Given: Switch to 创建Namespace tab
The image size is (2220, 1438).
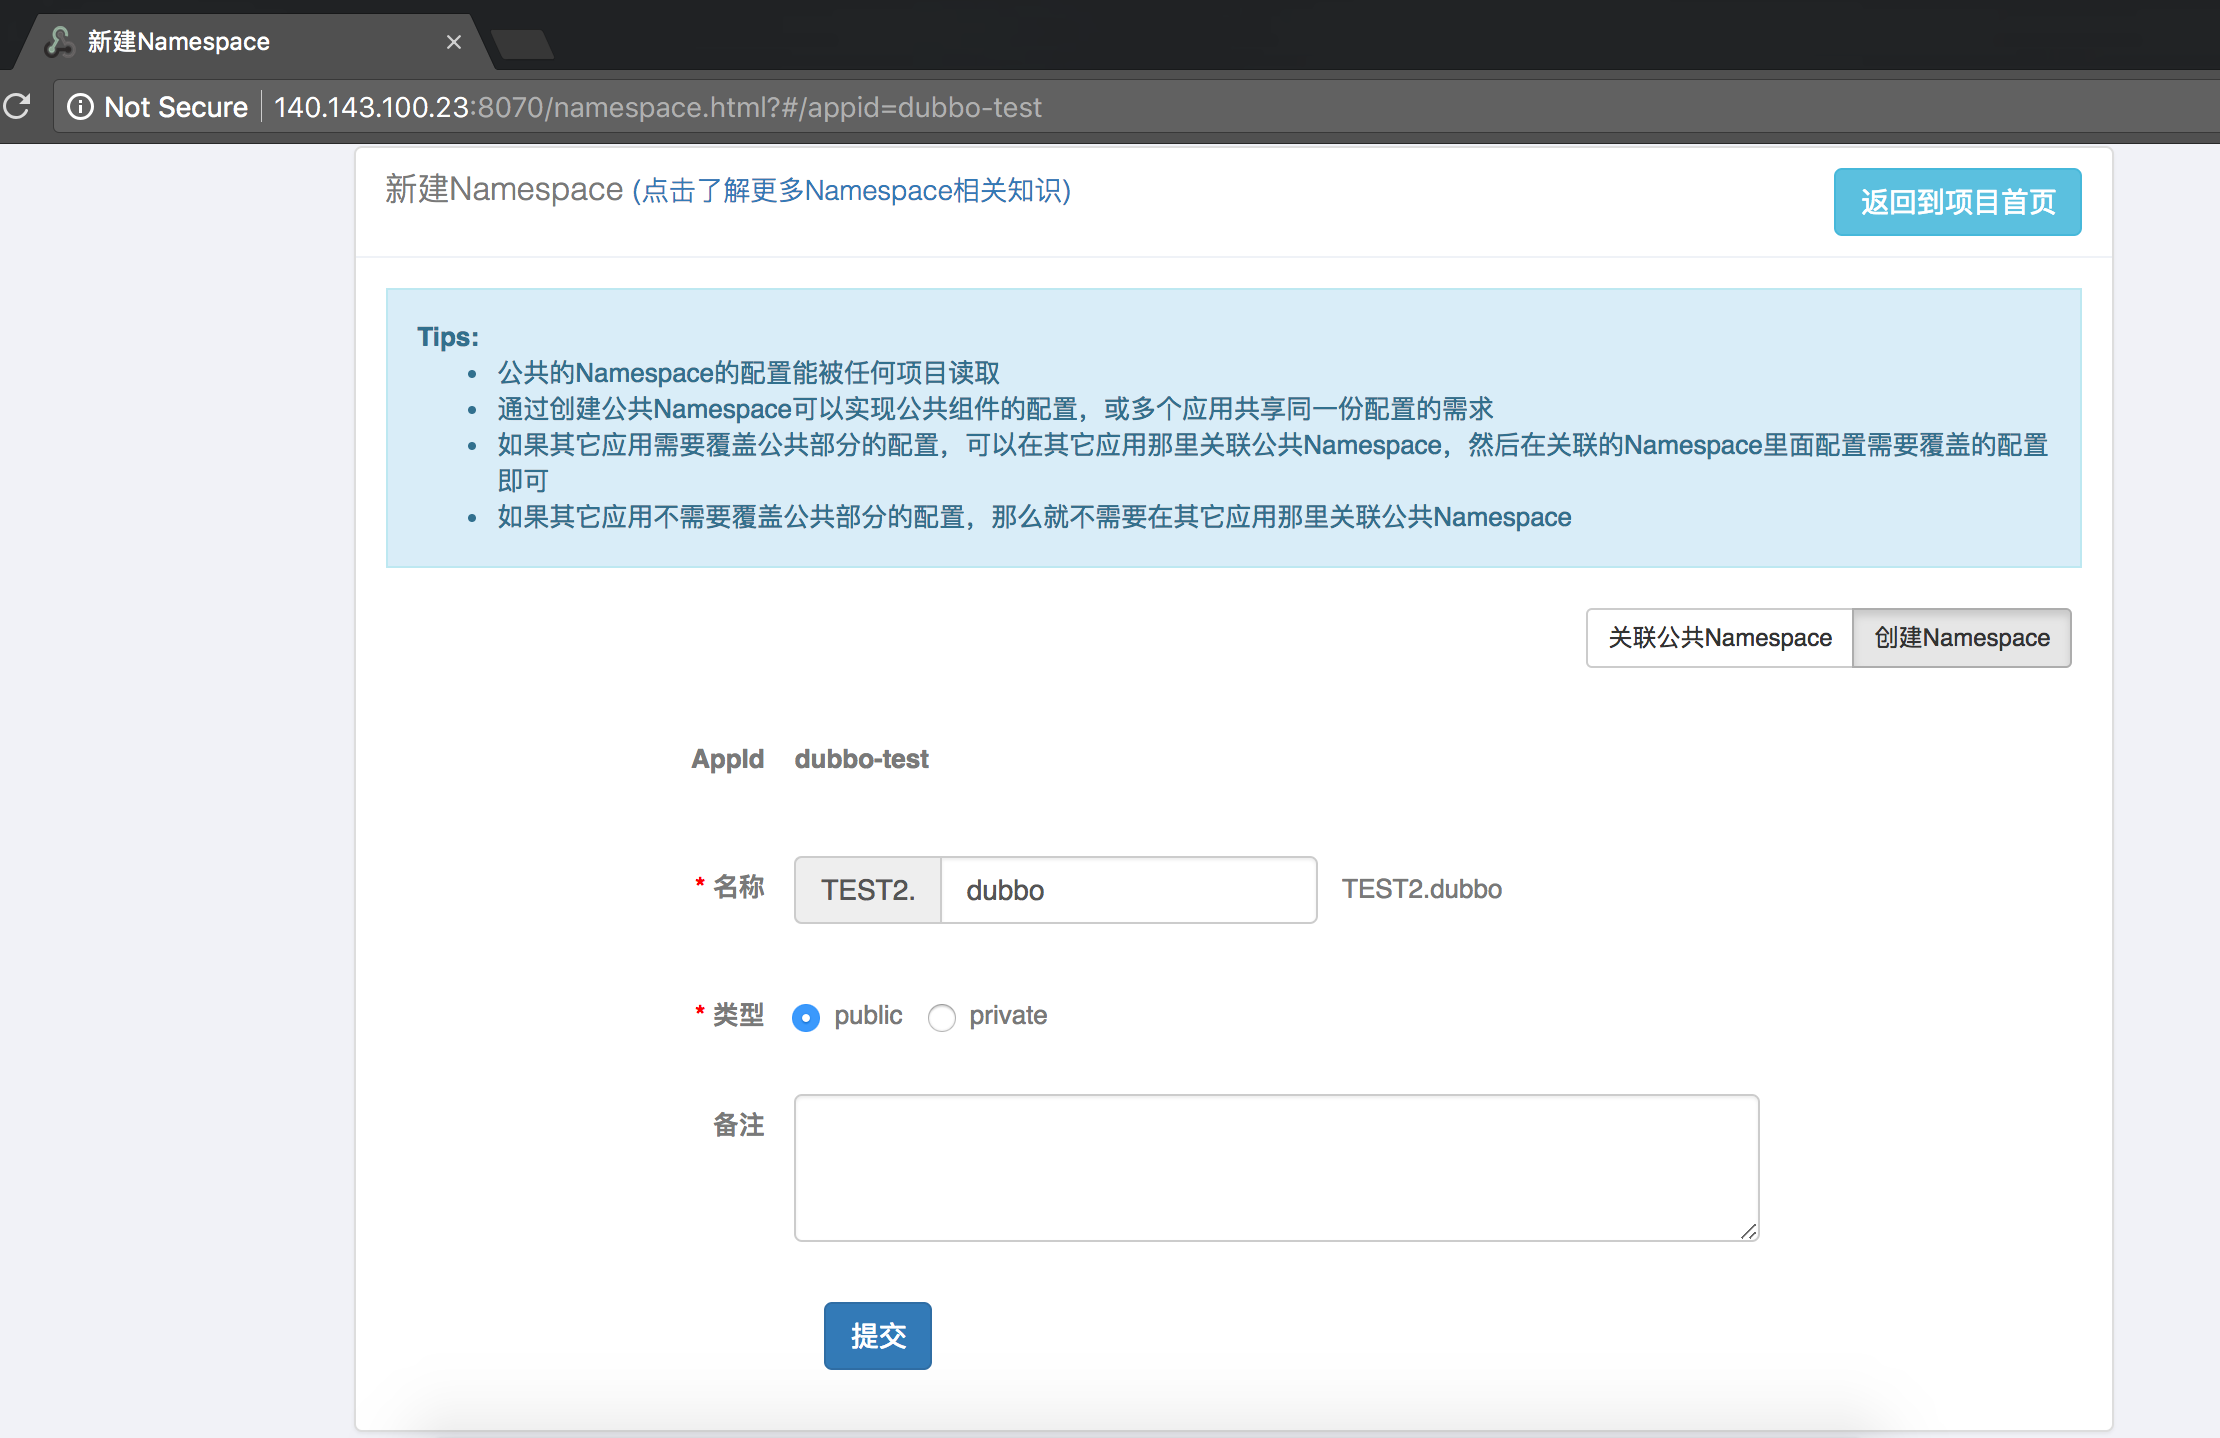Looking at the screenshot, I should click(1961, 638).
